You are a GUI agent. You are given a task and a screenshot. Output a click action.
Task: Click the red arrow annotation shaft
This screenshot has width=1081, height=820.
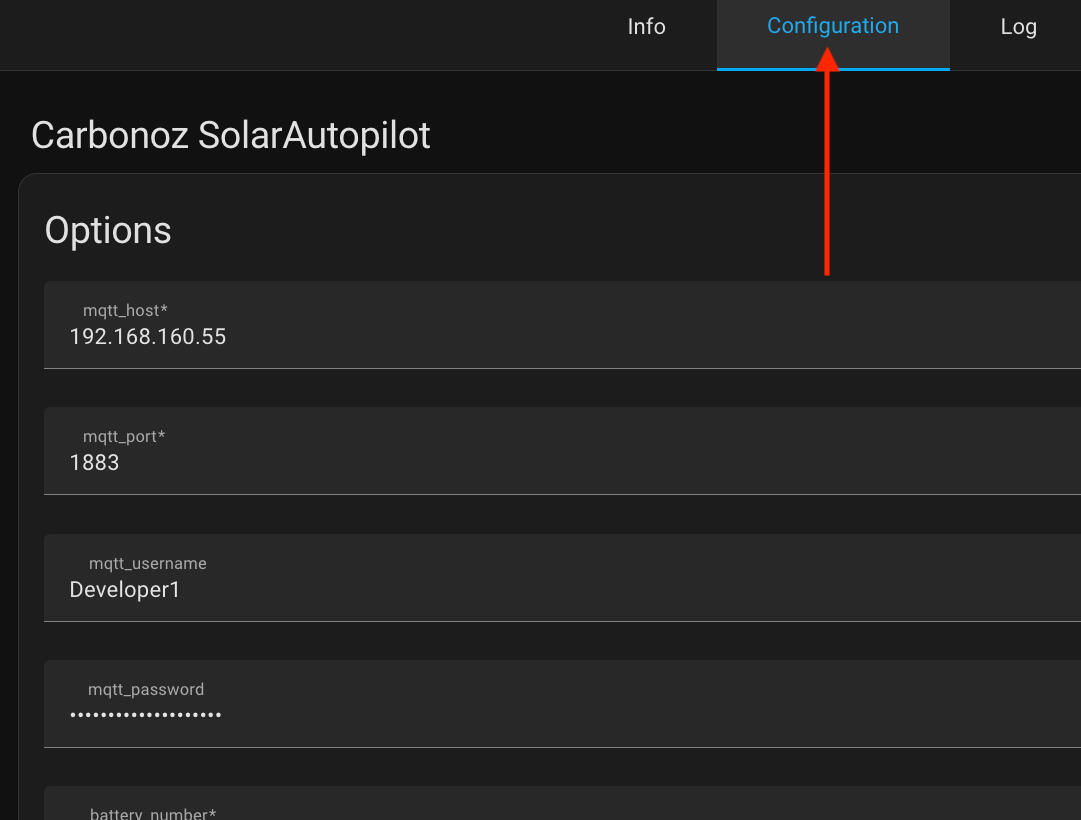[826, 180]
